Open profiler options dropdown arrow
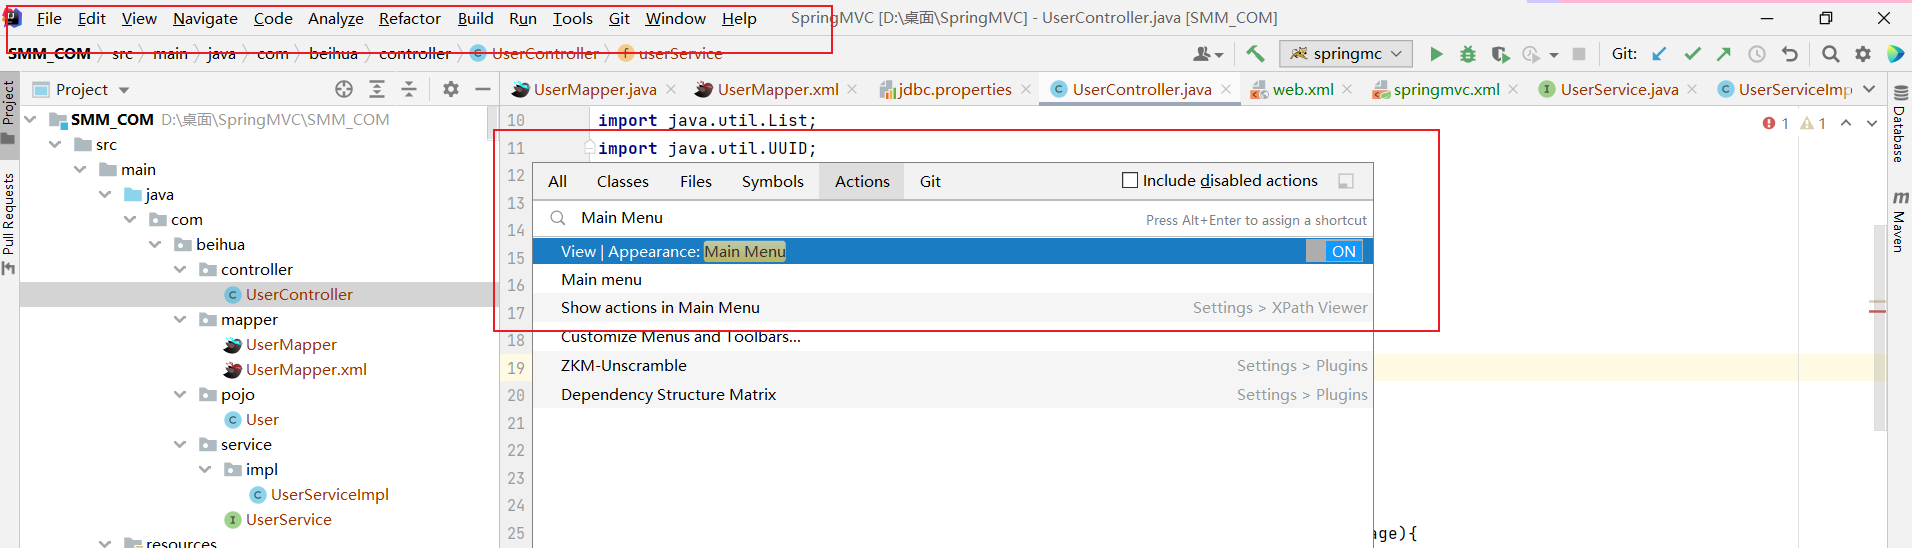Image resolution: width=1912 pixels, height=548 pixels. 1553,55
